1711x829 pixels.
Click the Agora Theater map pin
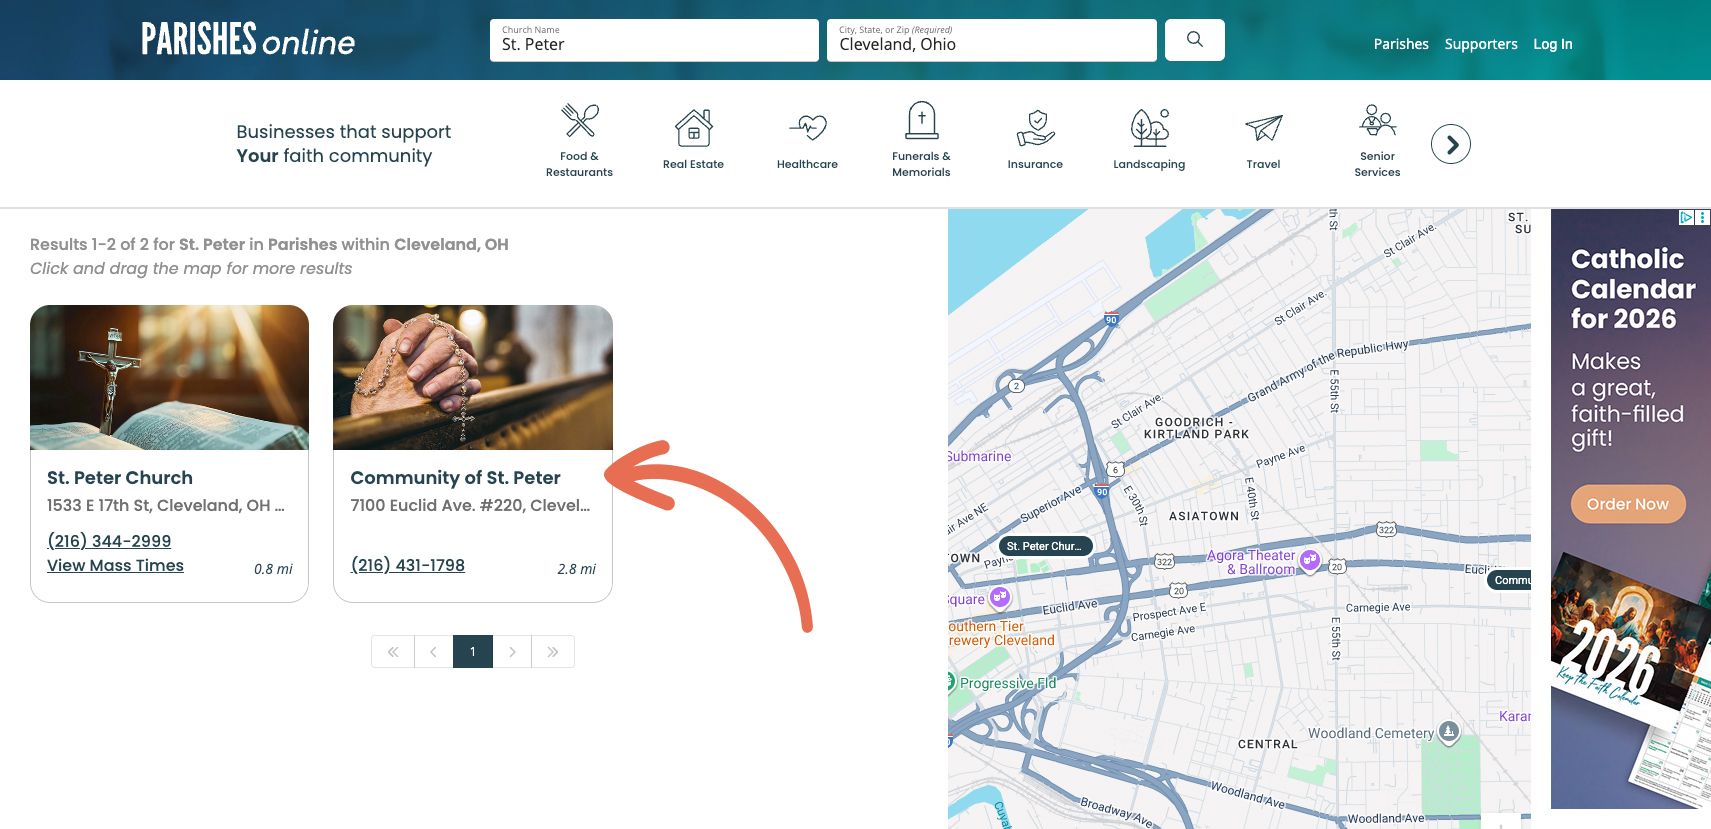pos(1310,560)
